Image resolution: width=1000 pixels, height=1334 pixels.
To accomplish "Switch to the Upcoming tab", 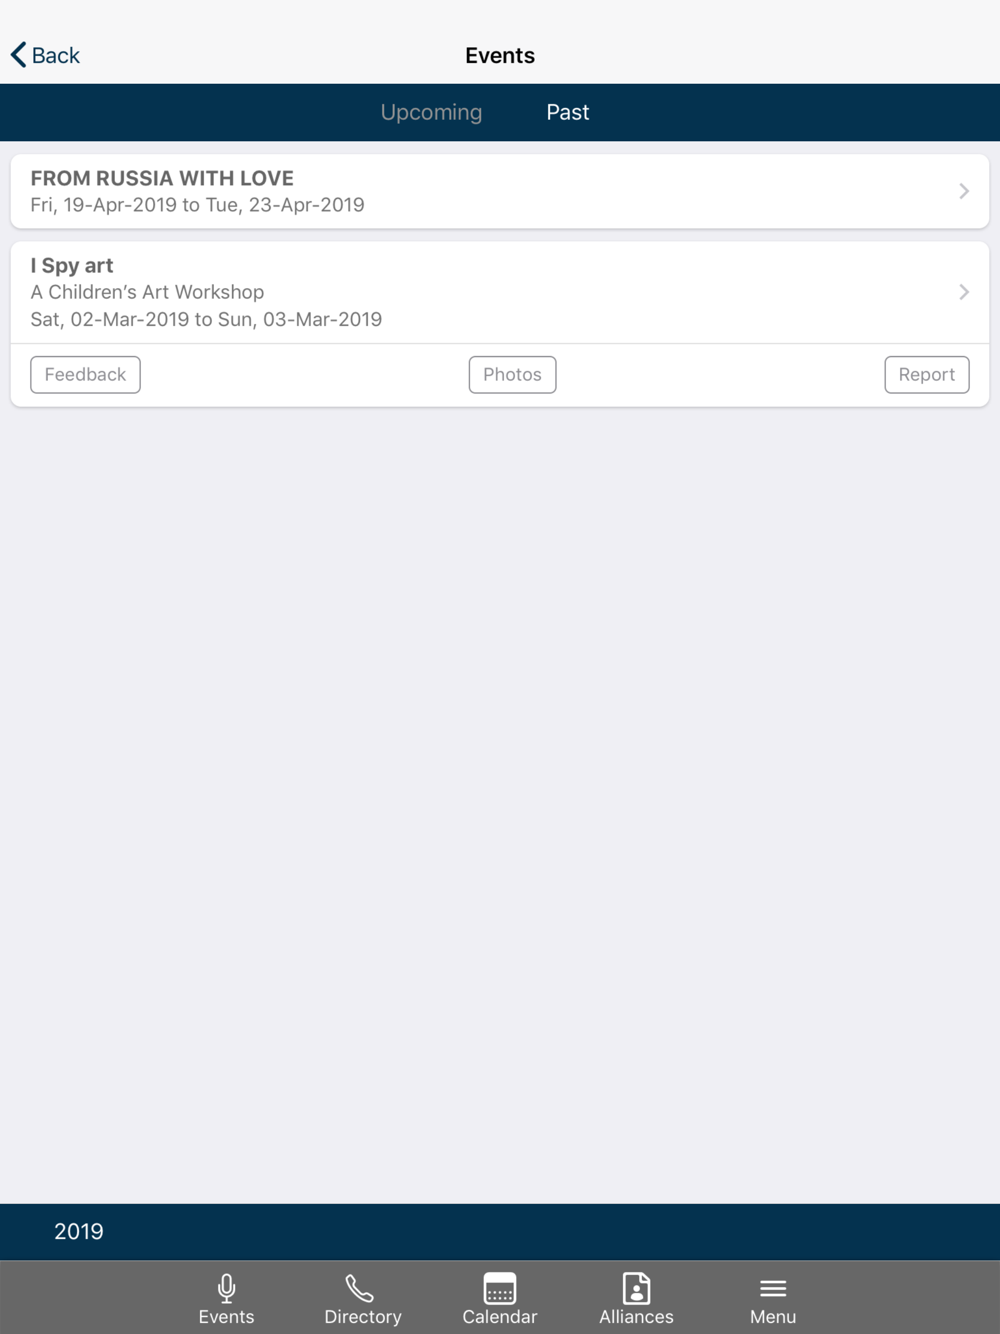I will tap(431, 112).
